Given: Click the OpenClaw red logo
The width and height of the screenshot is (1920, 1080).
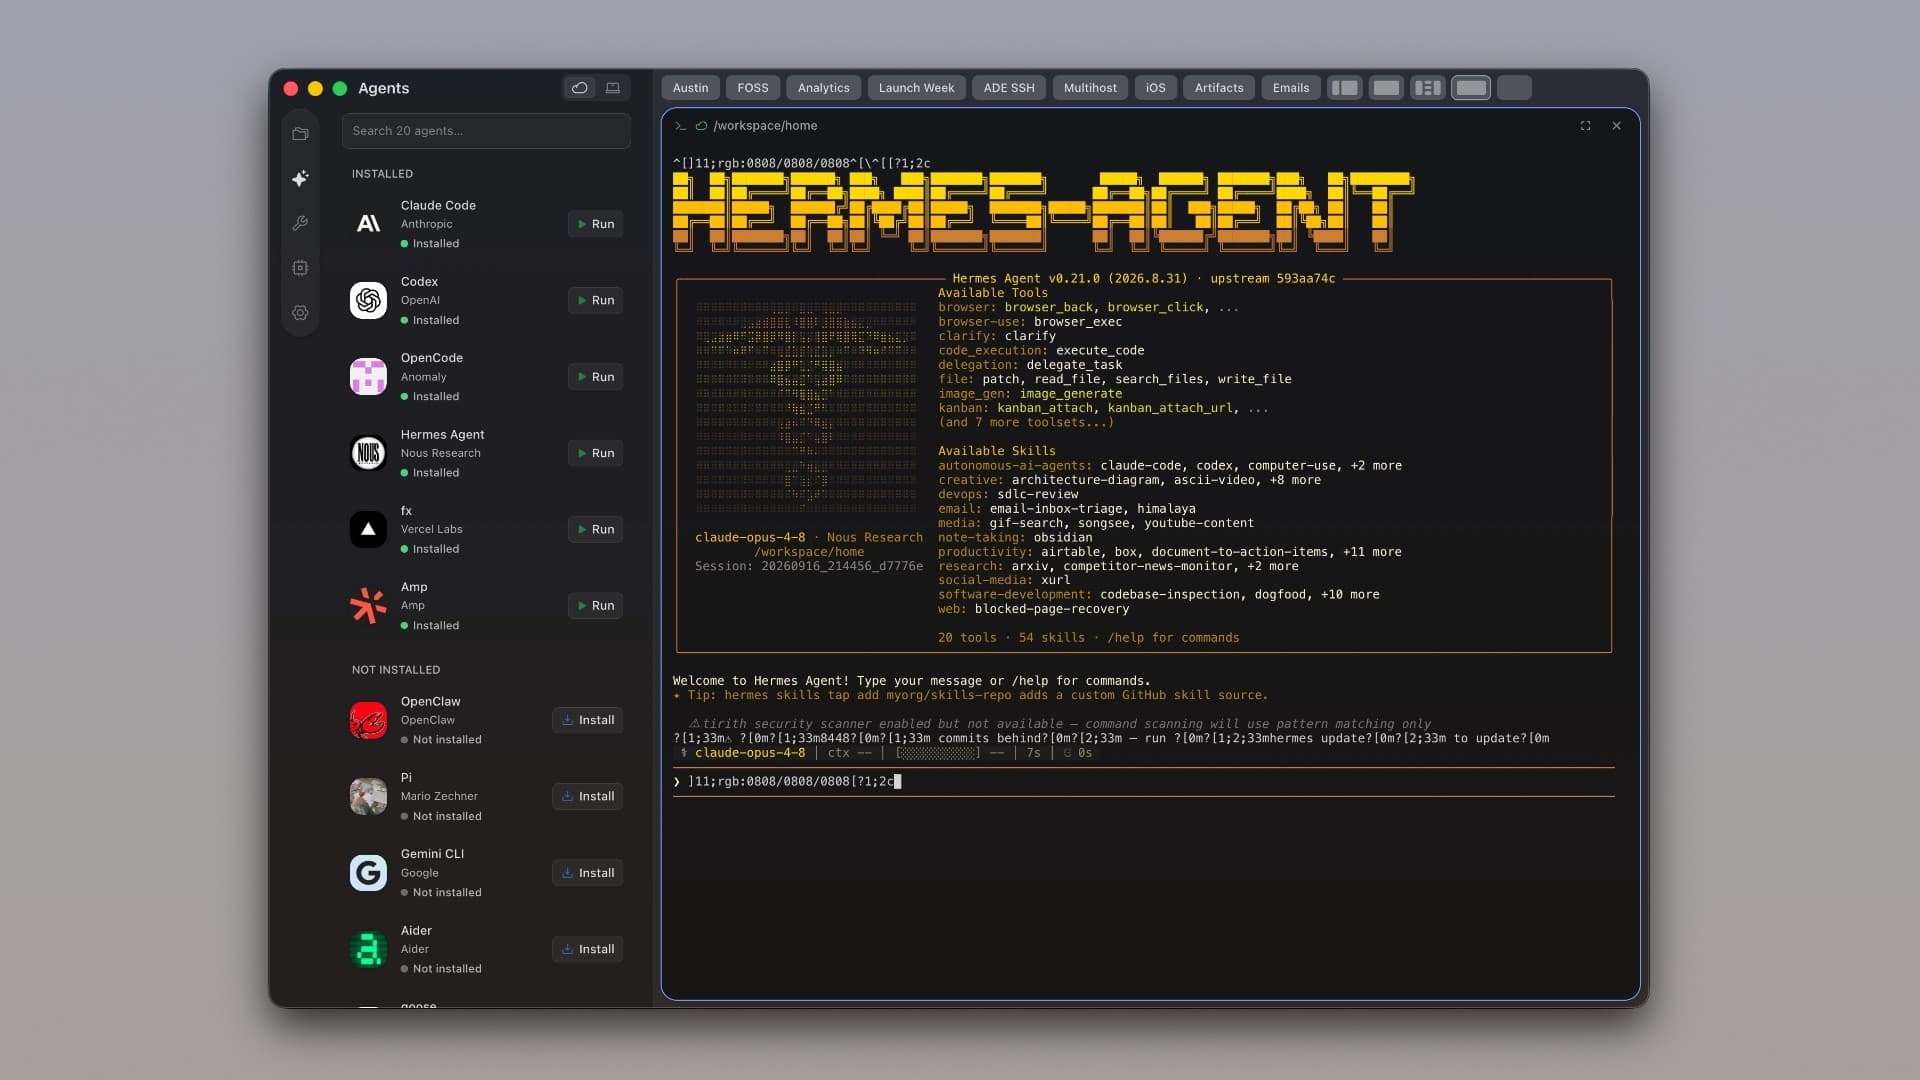Looking at the screenshot, I should point(368,720).
